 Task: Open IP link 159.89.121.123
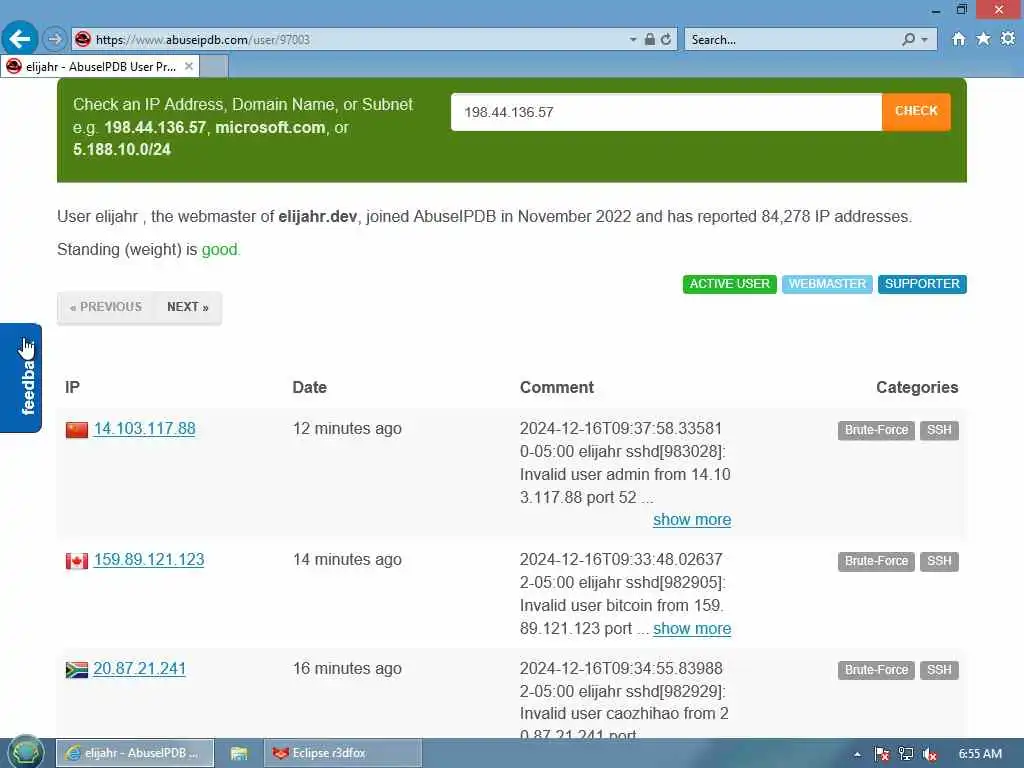click(x=149, y=560)
